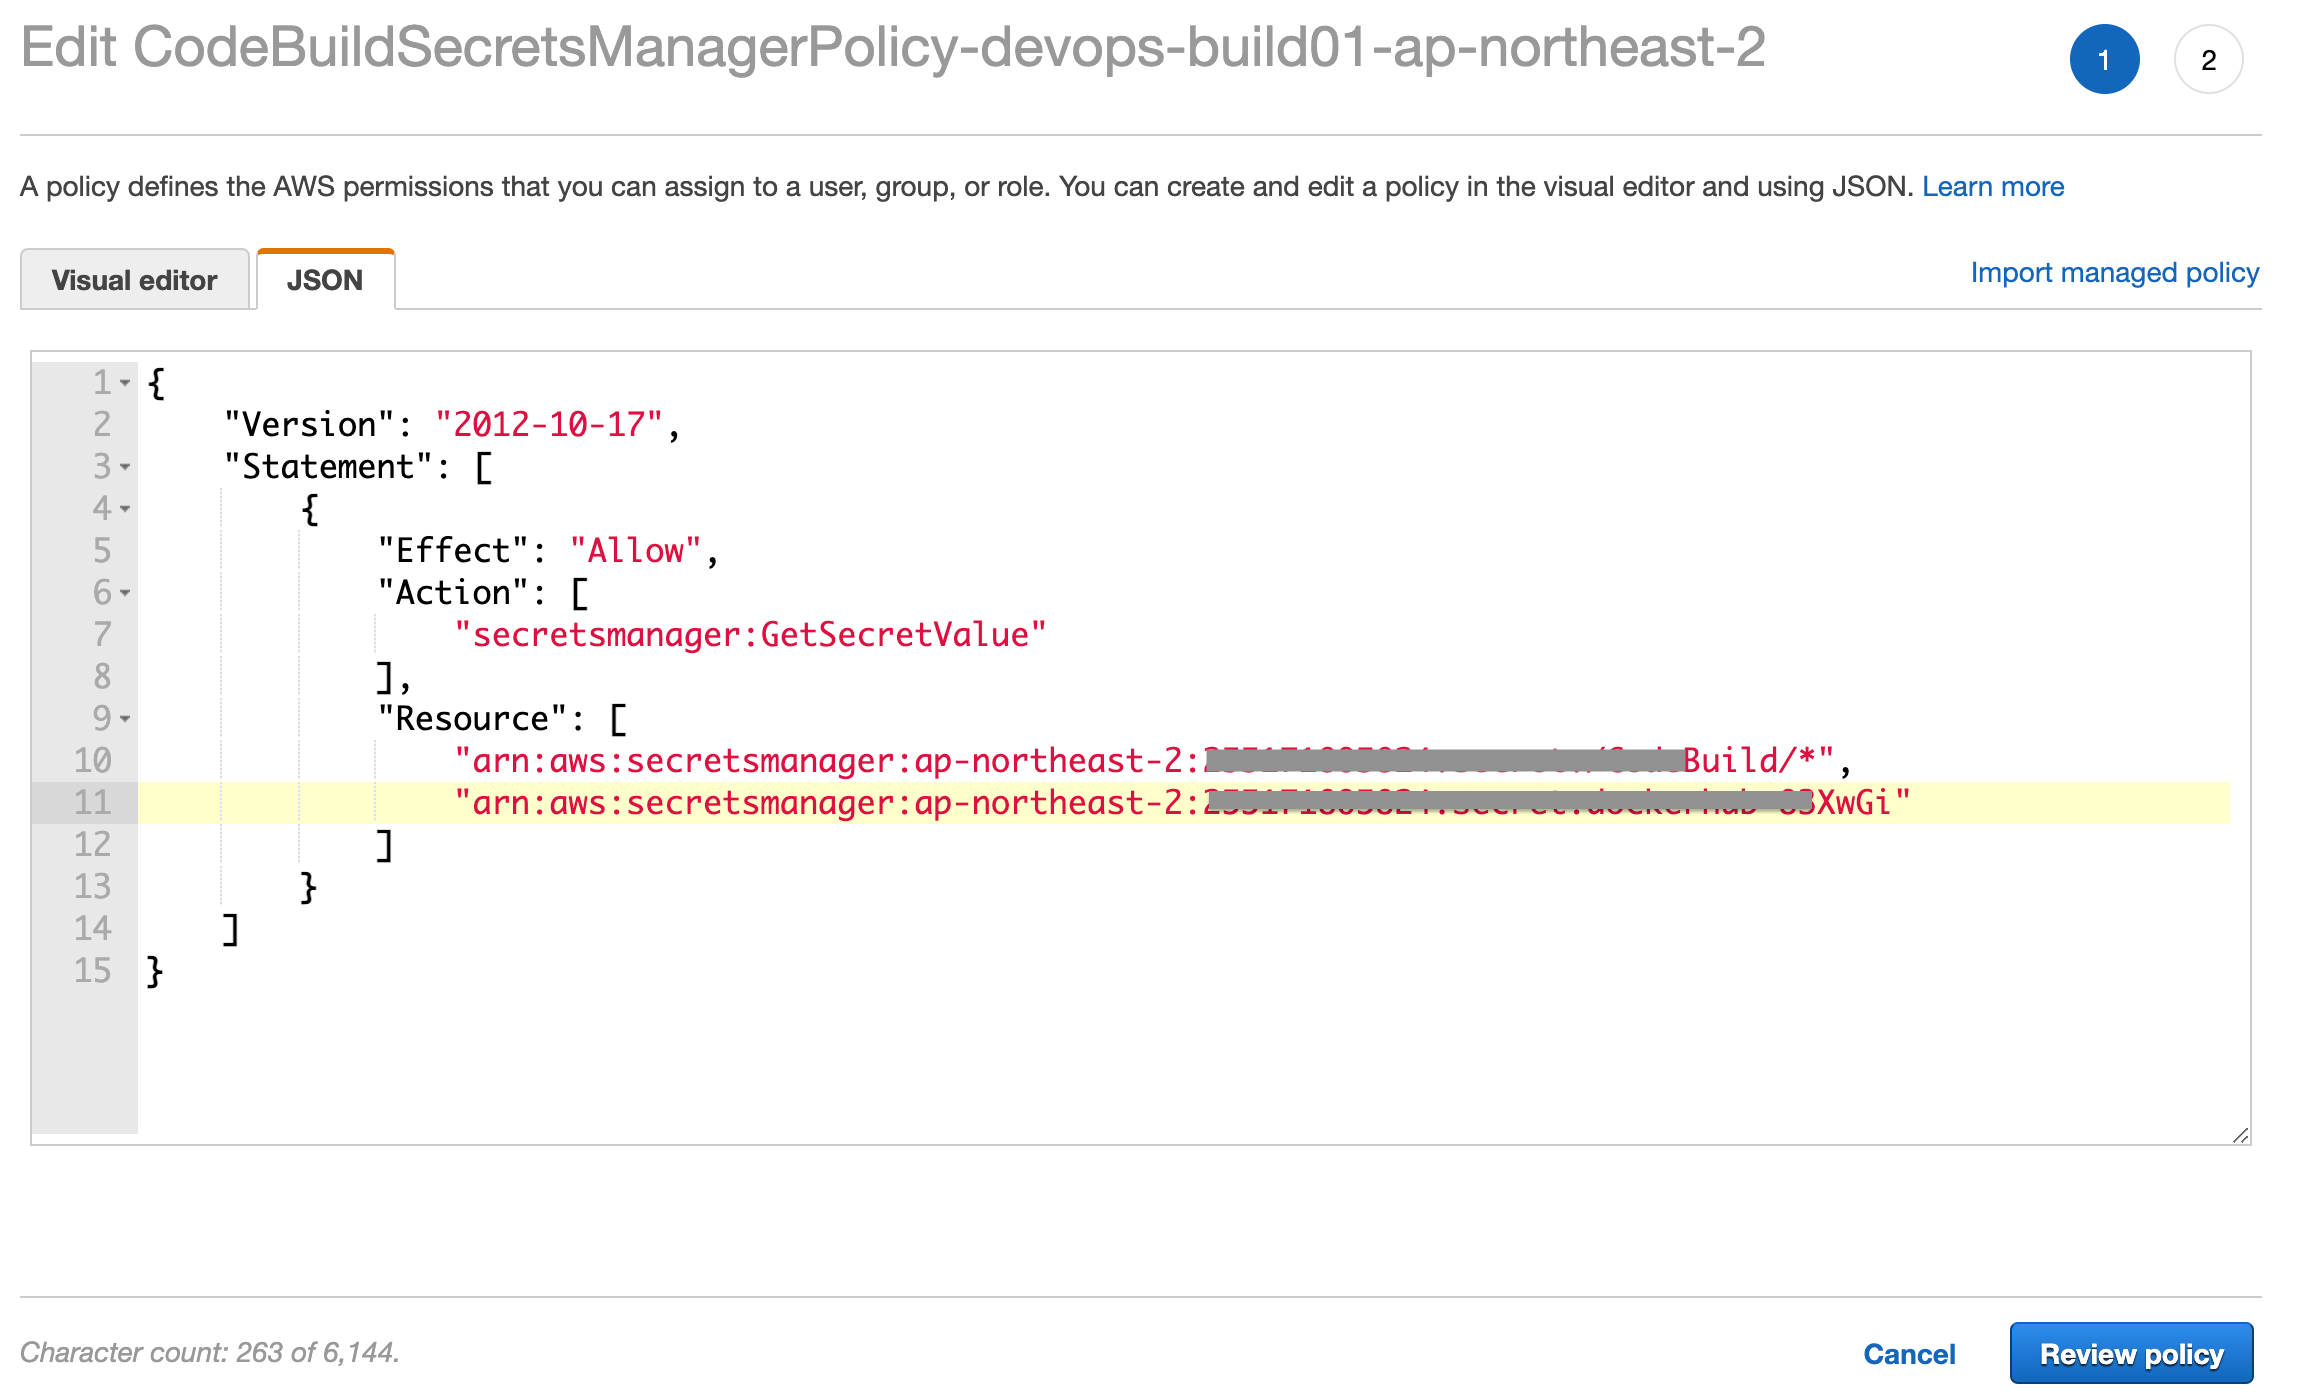Switch to the Visual editor tab

pos(134,280)
